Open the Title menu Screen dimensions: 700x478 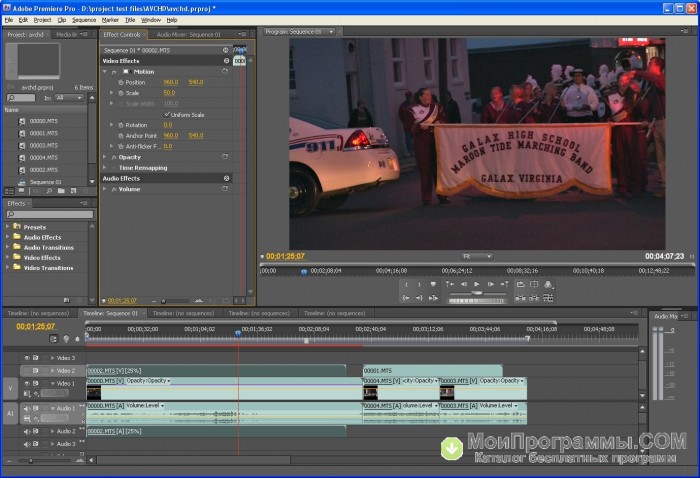click(130, 20)
